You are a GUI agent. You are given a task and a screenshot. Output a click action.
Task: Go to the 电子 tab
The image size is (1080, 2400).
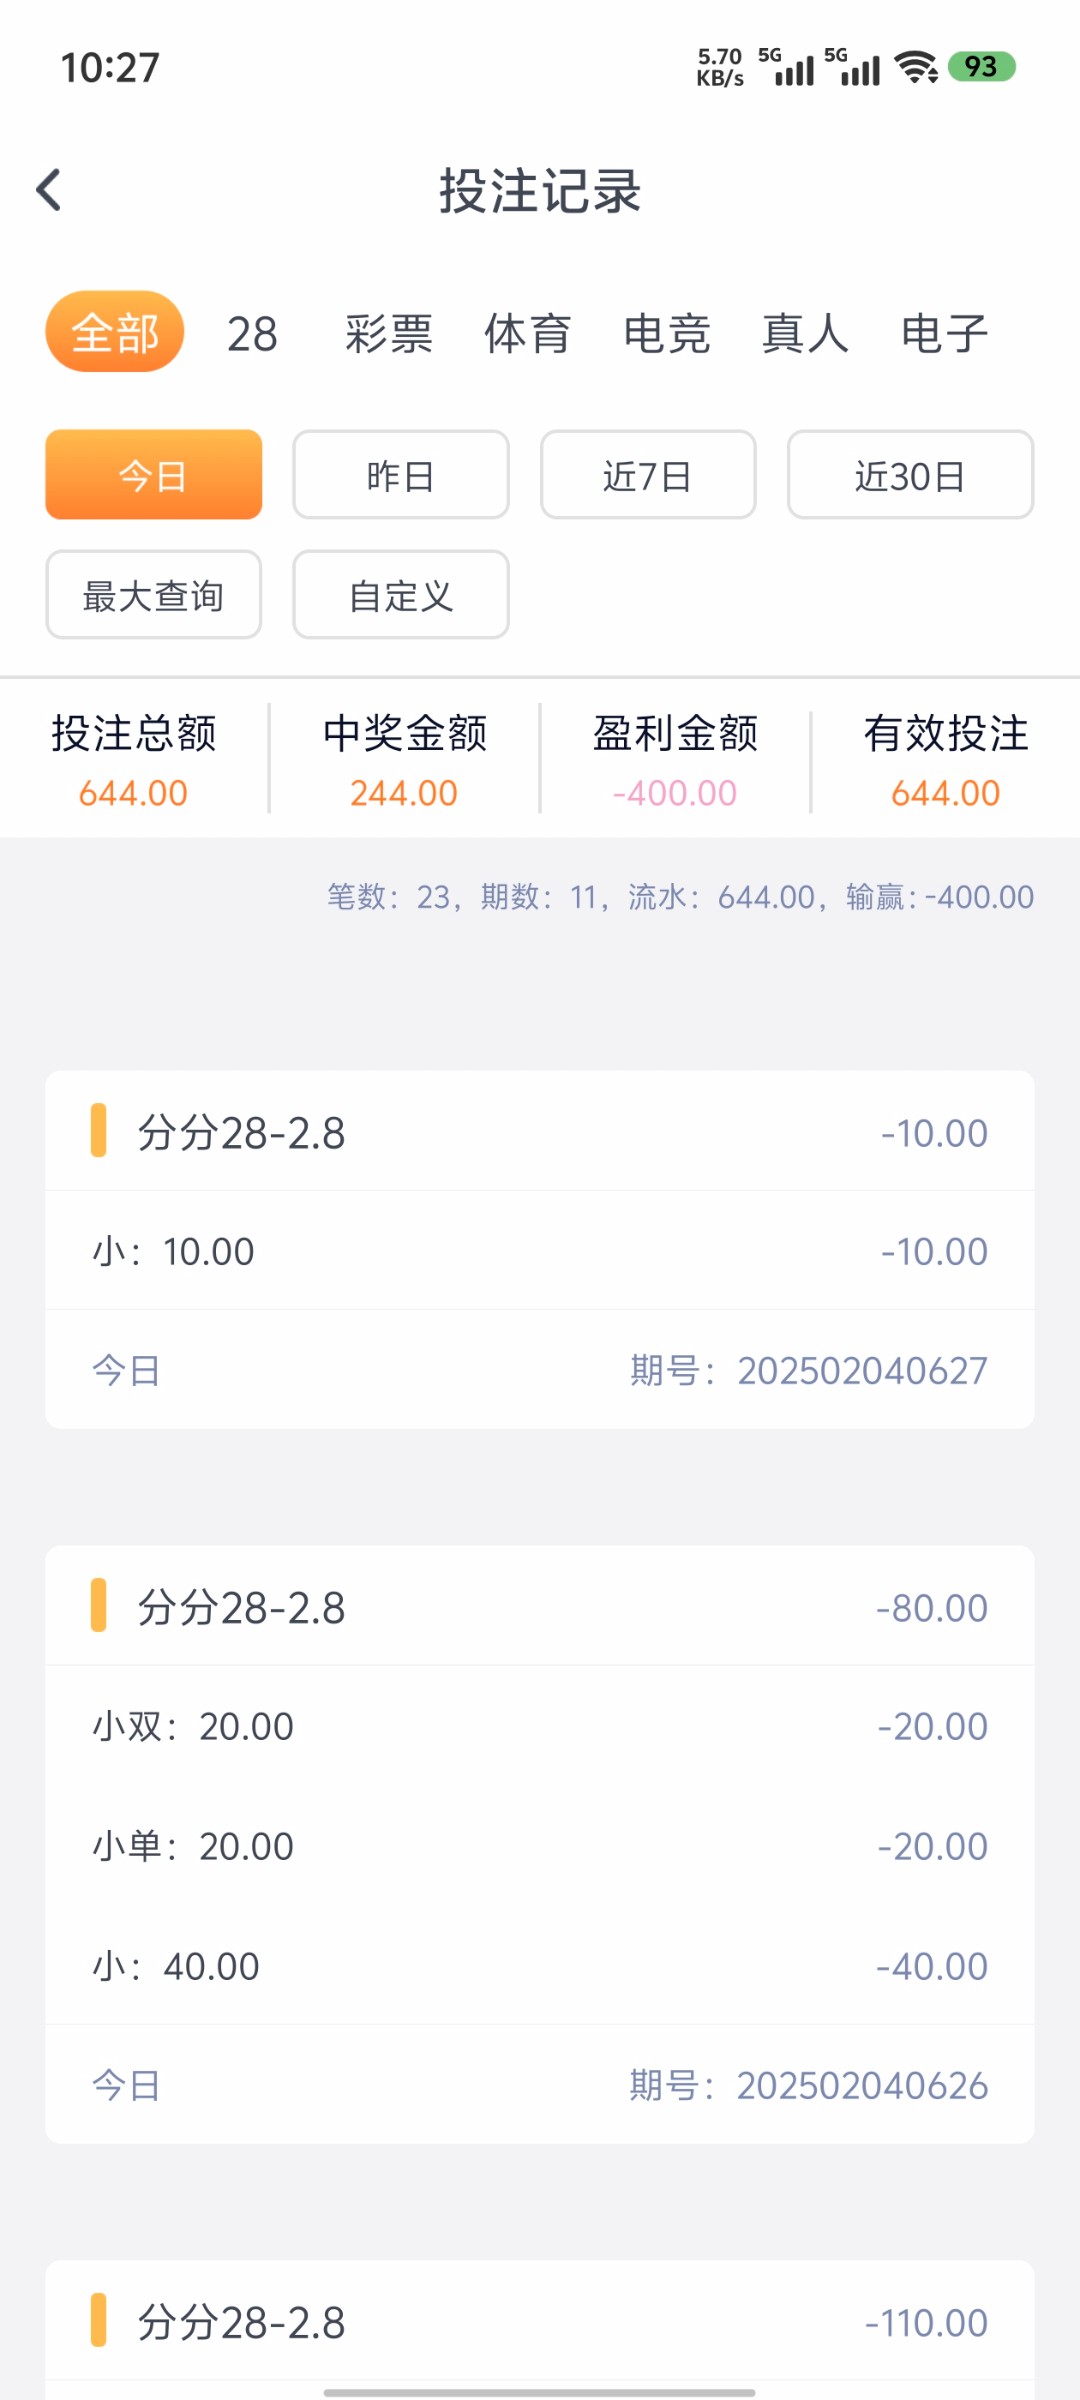944,334
